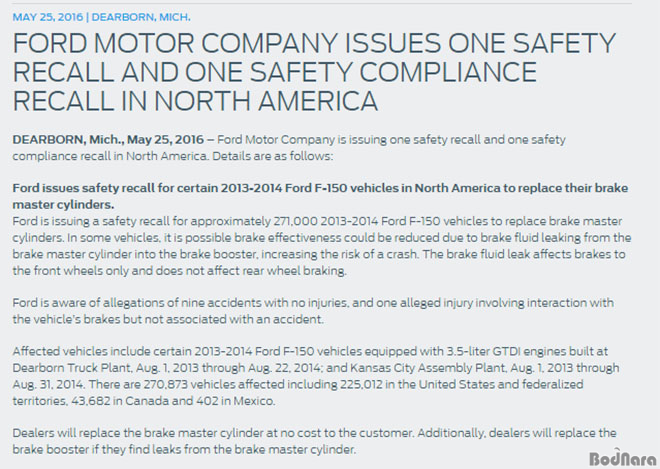
Task: Click the BodNara watermark logo
Action: click(623, 458)
